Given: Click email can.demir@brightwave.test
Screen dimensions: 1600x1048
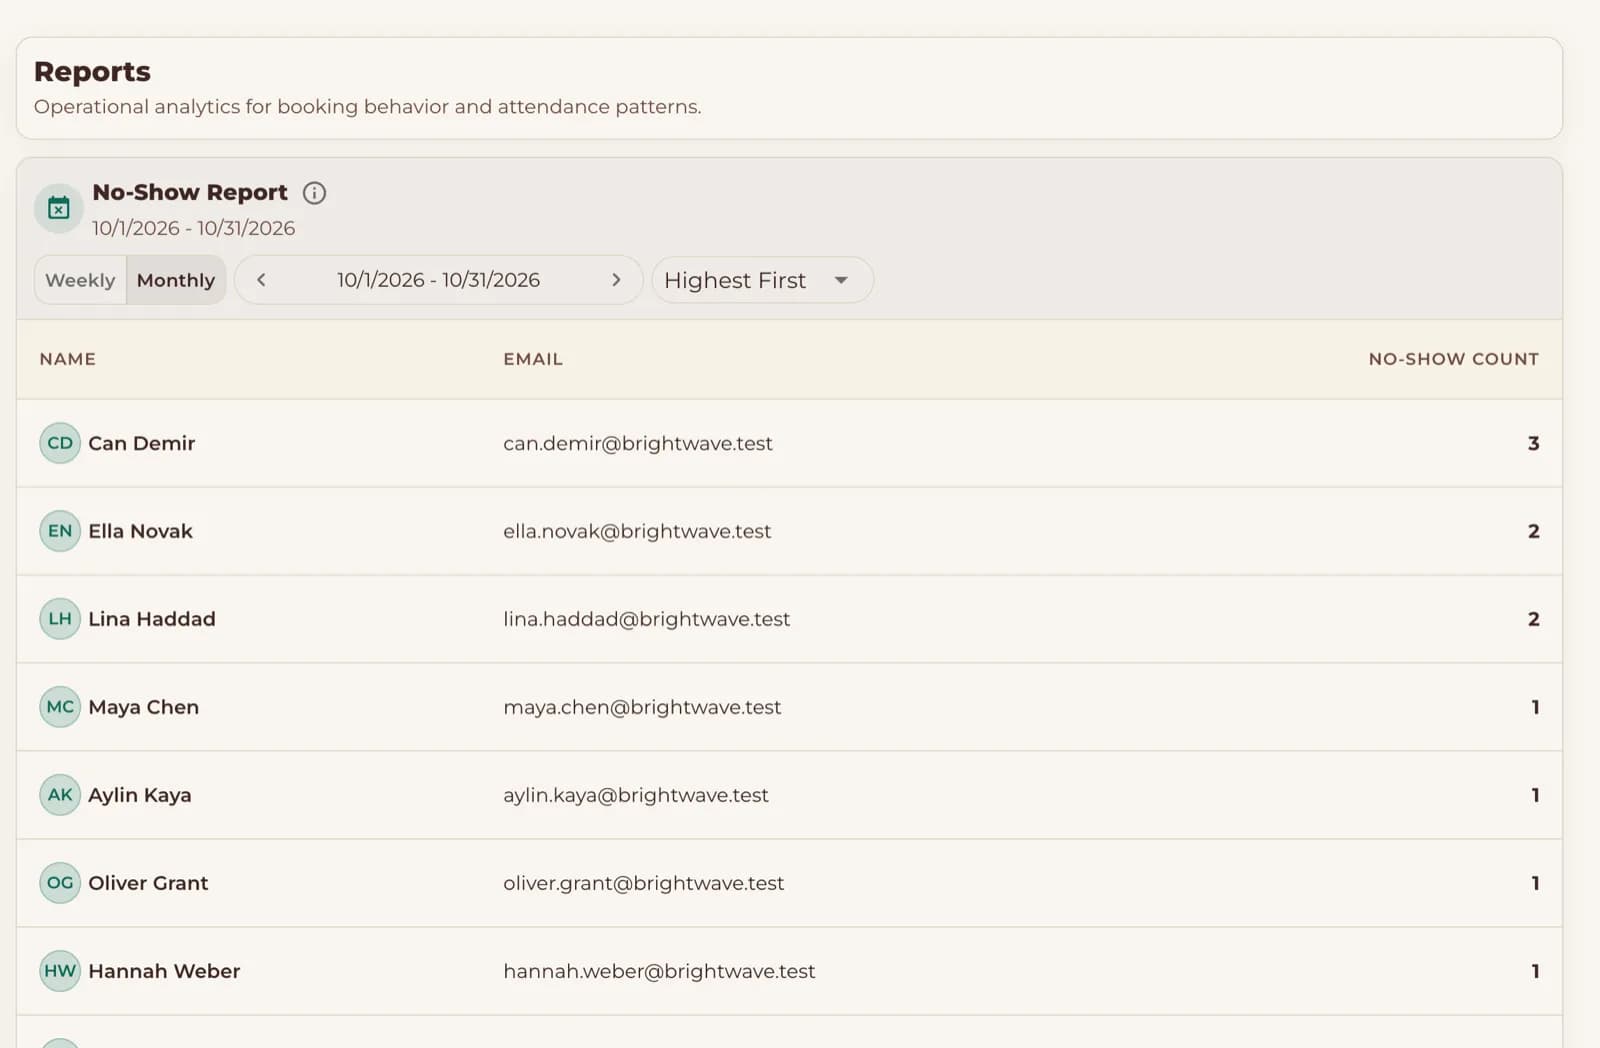Looking at the screenshot, I should coord(638,443).
